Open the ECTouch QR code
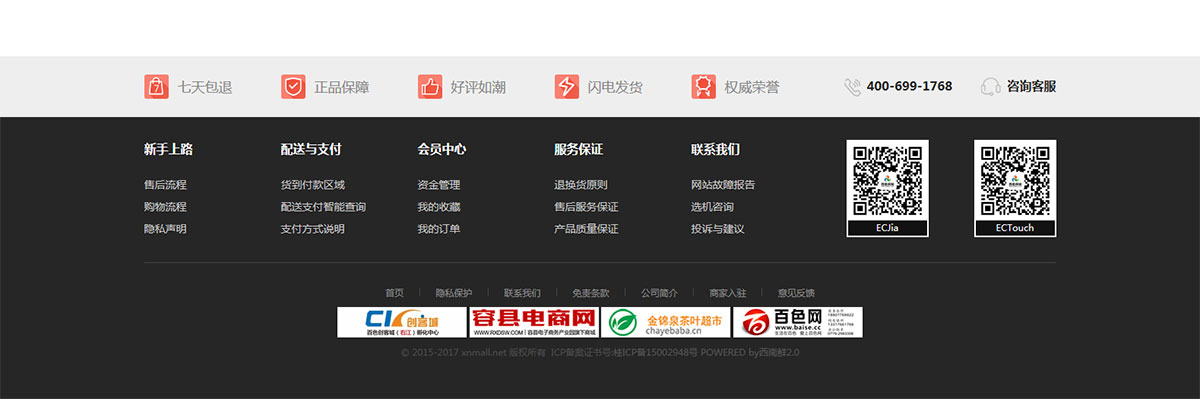This screenshot has height=399, width=1200. pos(1015,188)
